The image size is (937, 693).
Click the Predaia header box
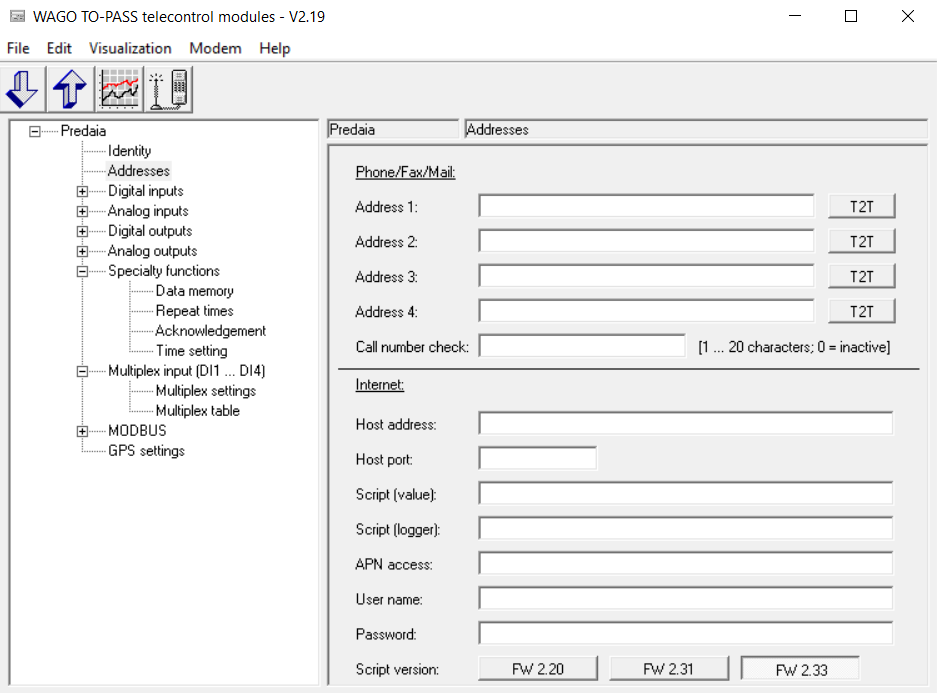pyautogui.click(x=393, y=130)
